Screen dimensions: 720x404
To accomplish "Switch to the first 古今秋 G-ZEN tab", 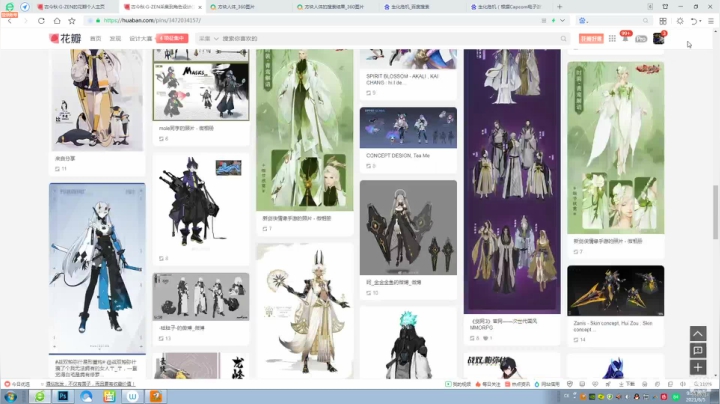I will 74,7.
